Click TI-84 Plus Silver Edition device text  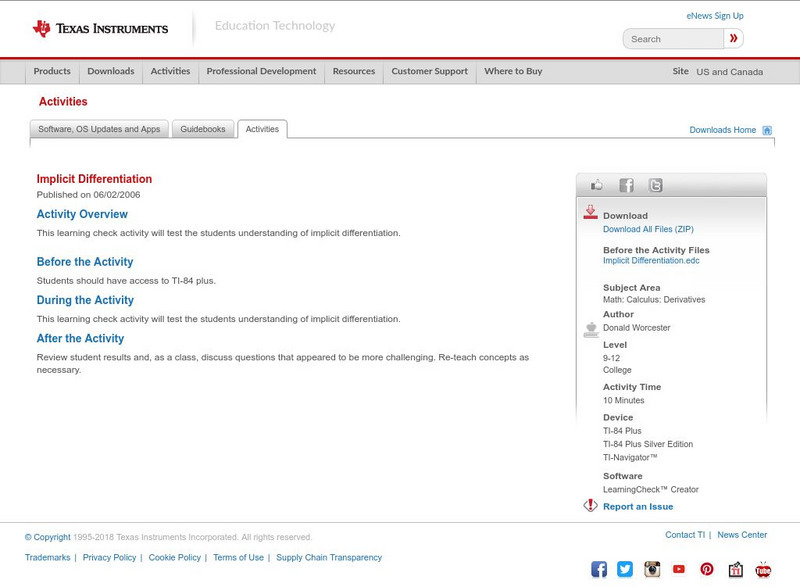[648, 444]
